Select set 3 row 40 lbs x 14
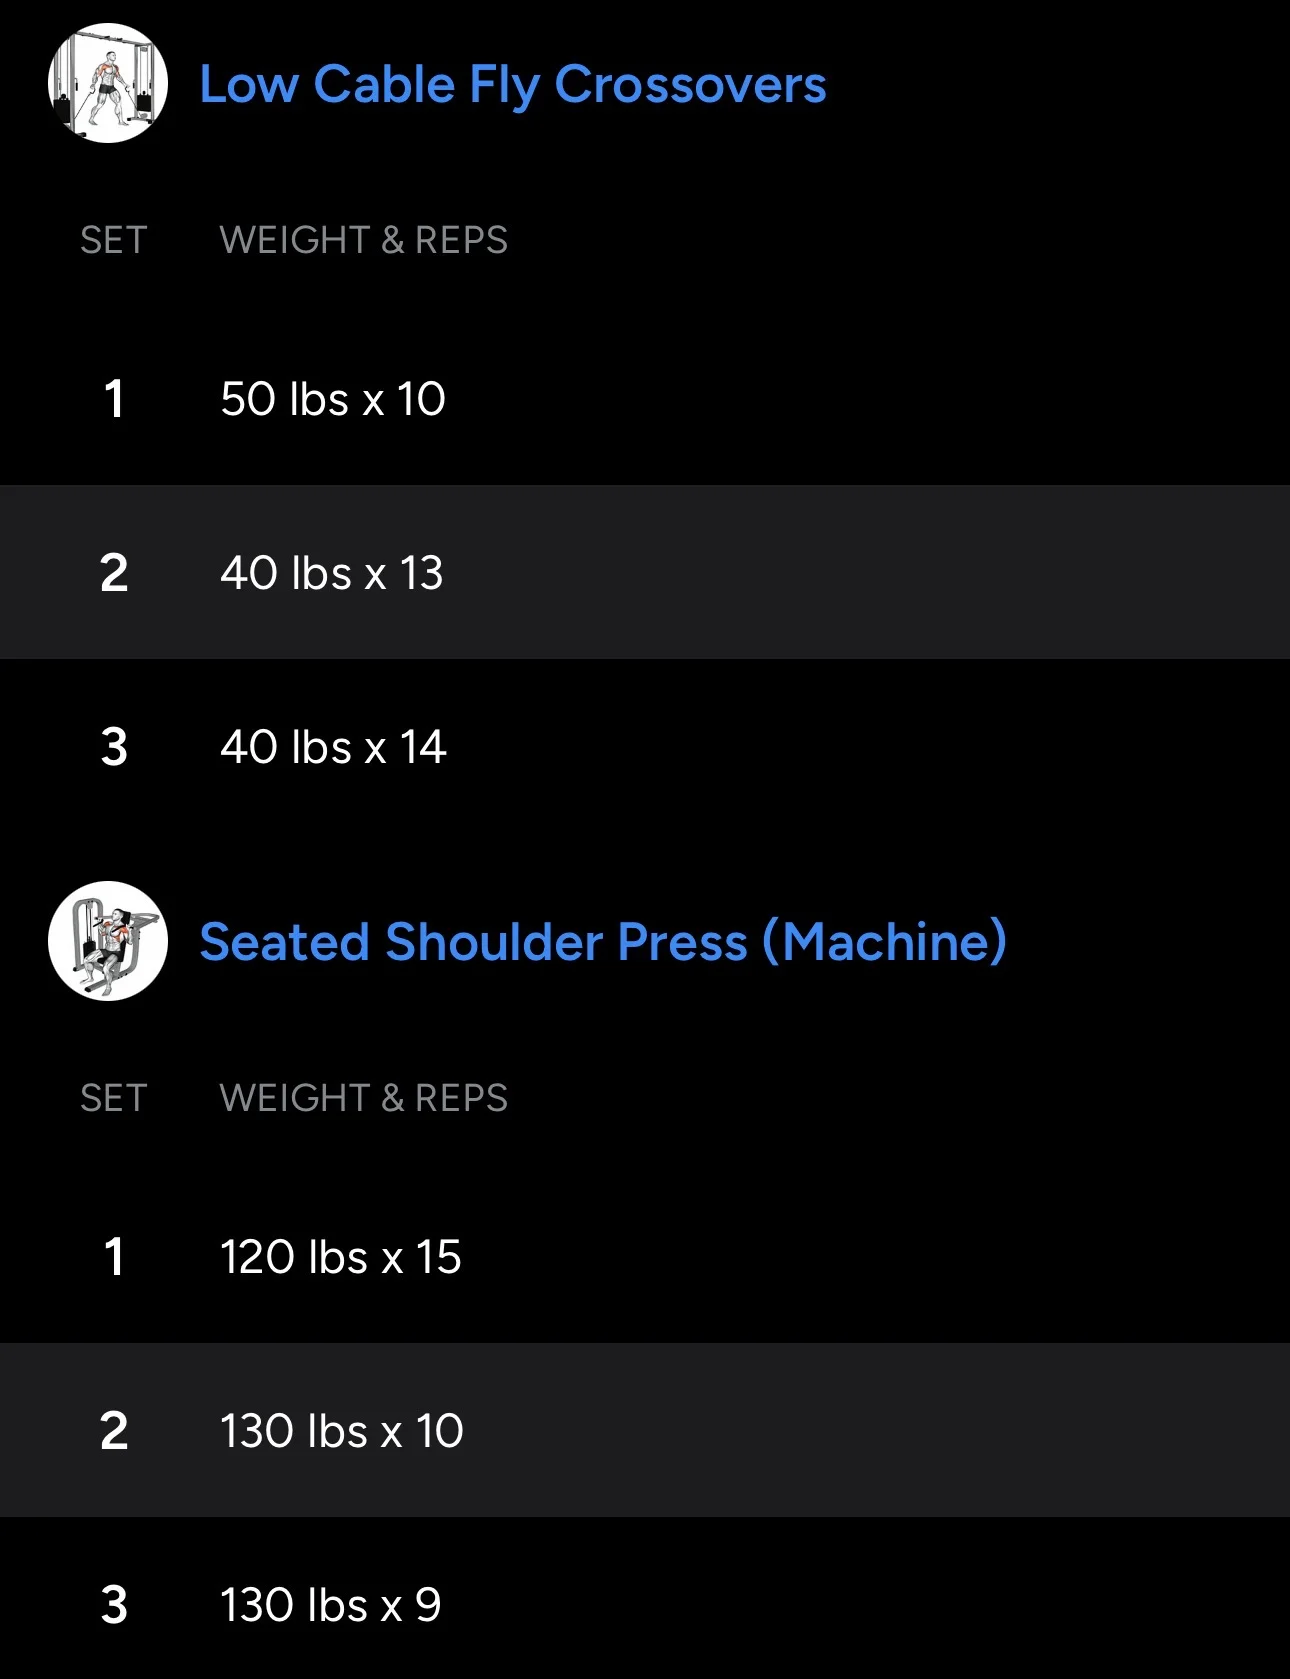1290x1679 pixels. tap(645, 747)
